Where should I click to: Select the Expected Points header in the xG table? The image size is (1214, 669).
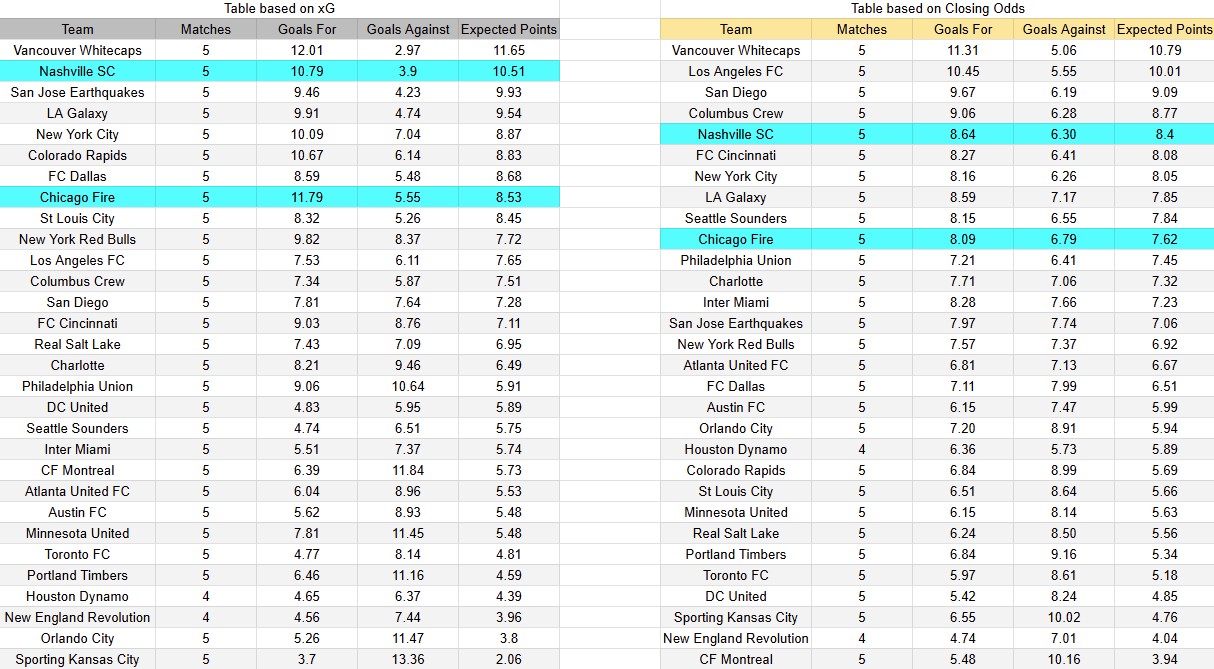[508, 29]
